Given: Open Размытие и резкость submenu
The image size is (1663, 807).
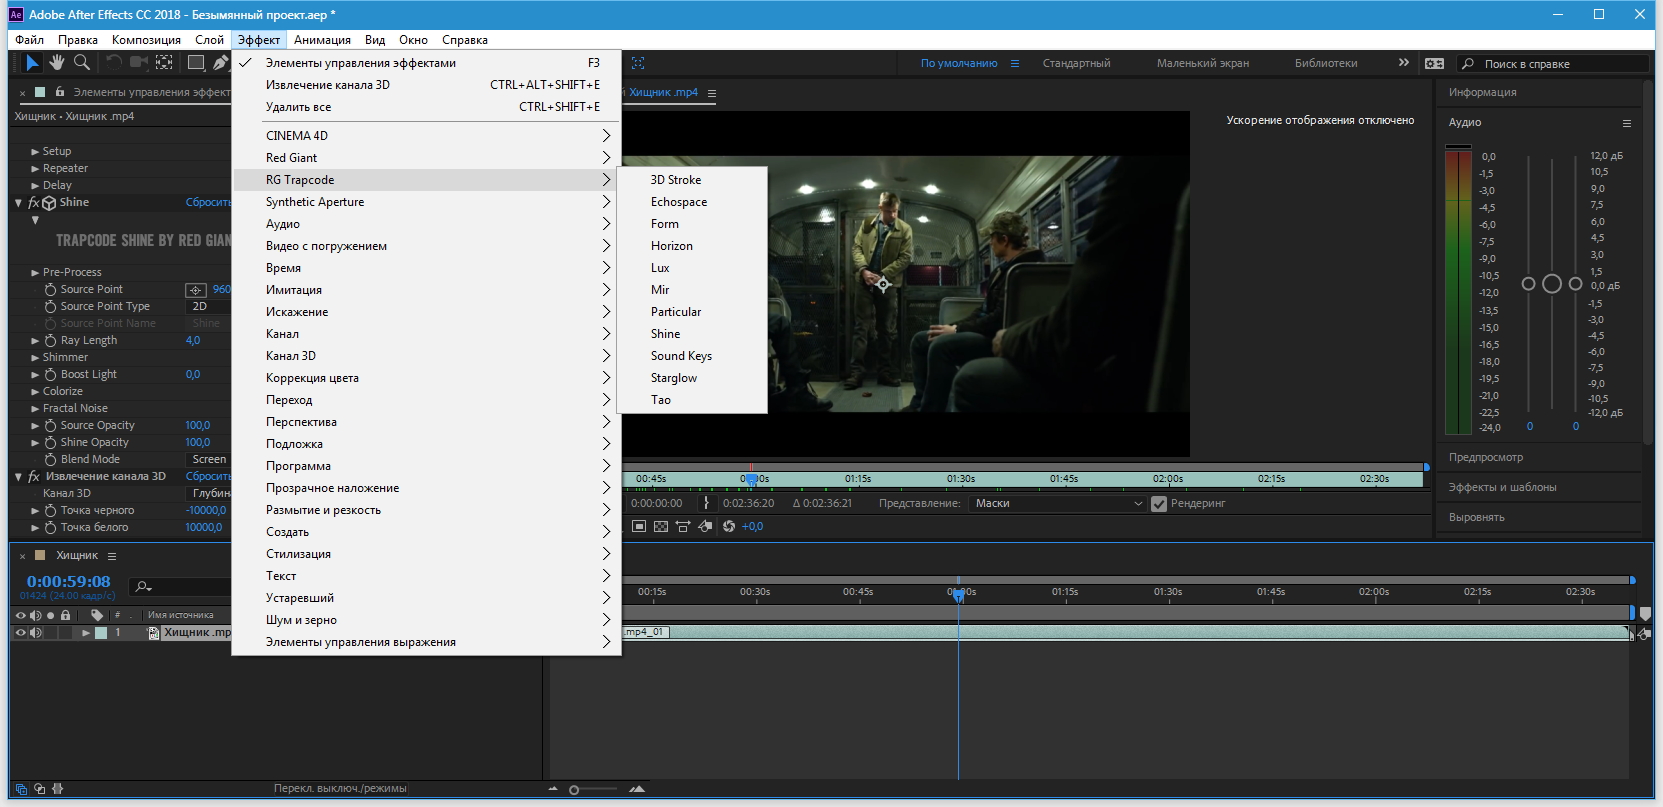Looking at the screenshot, I should click(x=427, y=510).
